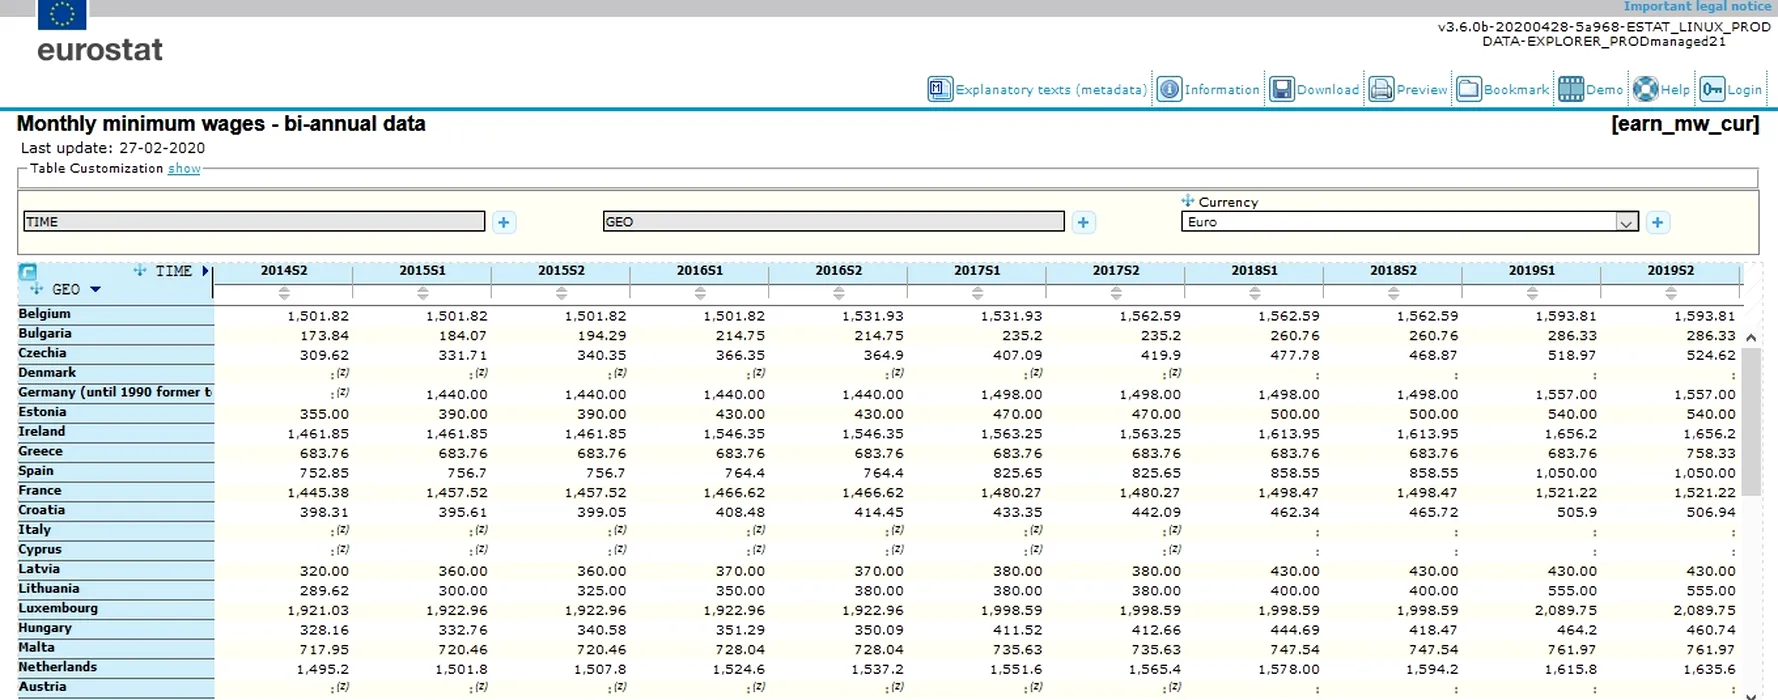
Task: Click the vertical scrollbar of the table
Action: [1750, 420]
